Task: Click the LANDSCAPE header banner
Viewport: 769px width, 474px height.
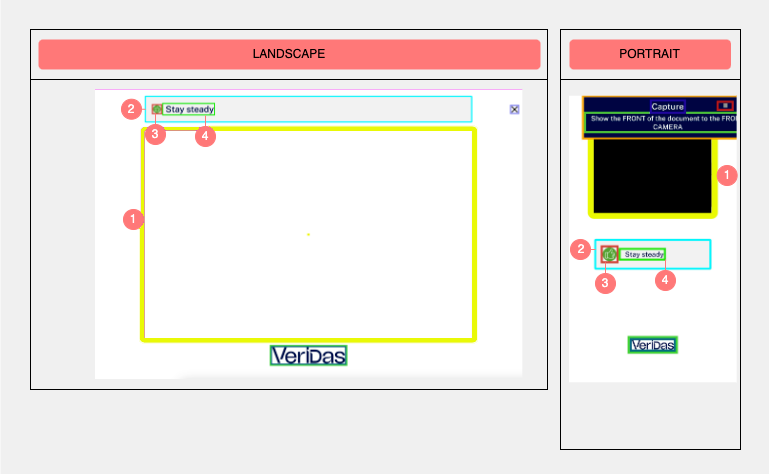Action: pyautogui.click(x=289, y=54)
